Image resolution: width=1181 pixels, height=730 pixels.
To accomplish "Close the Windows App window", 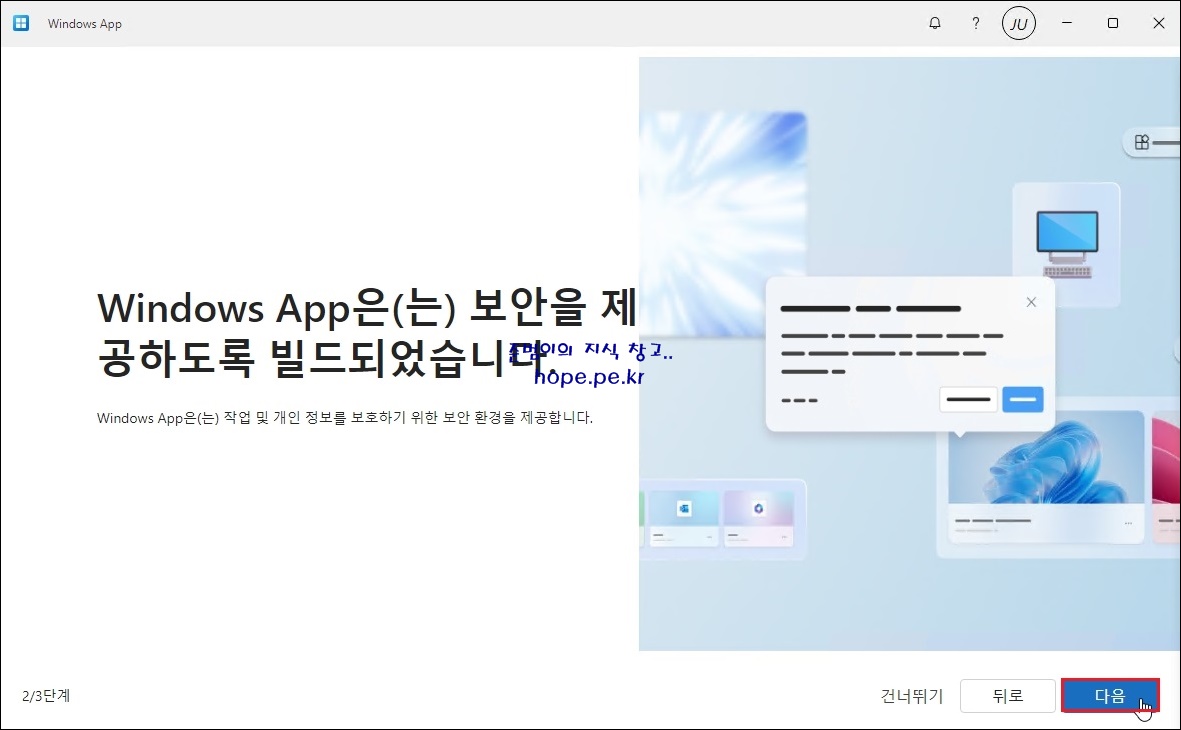I will click(1158, 23).
